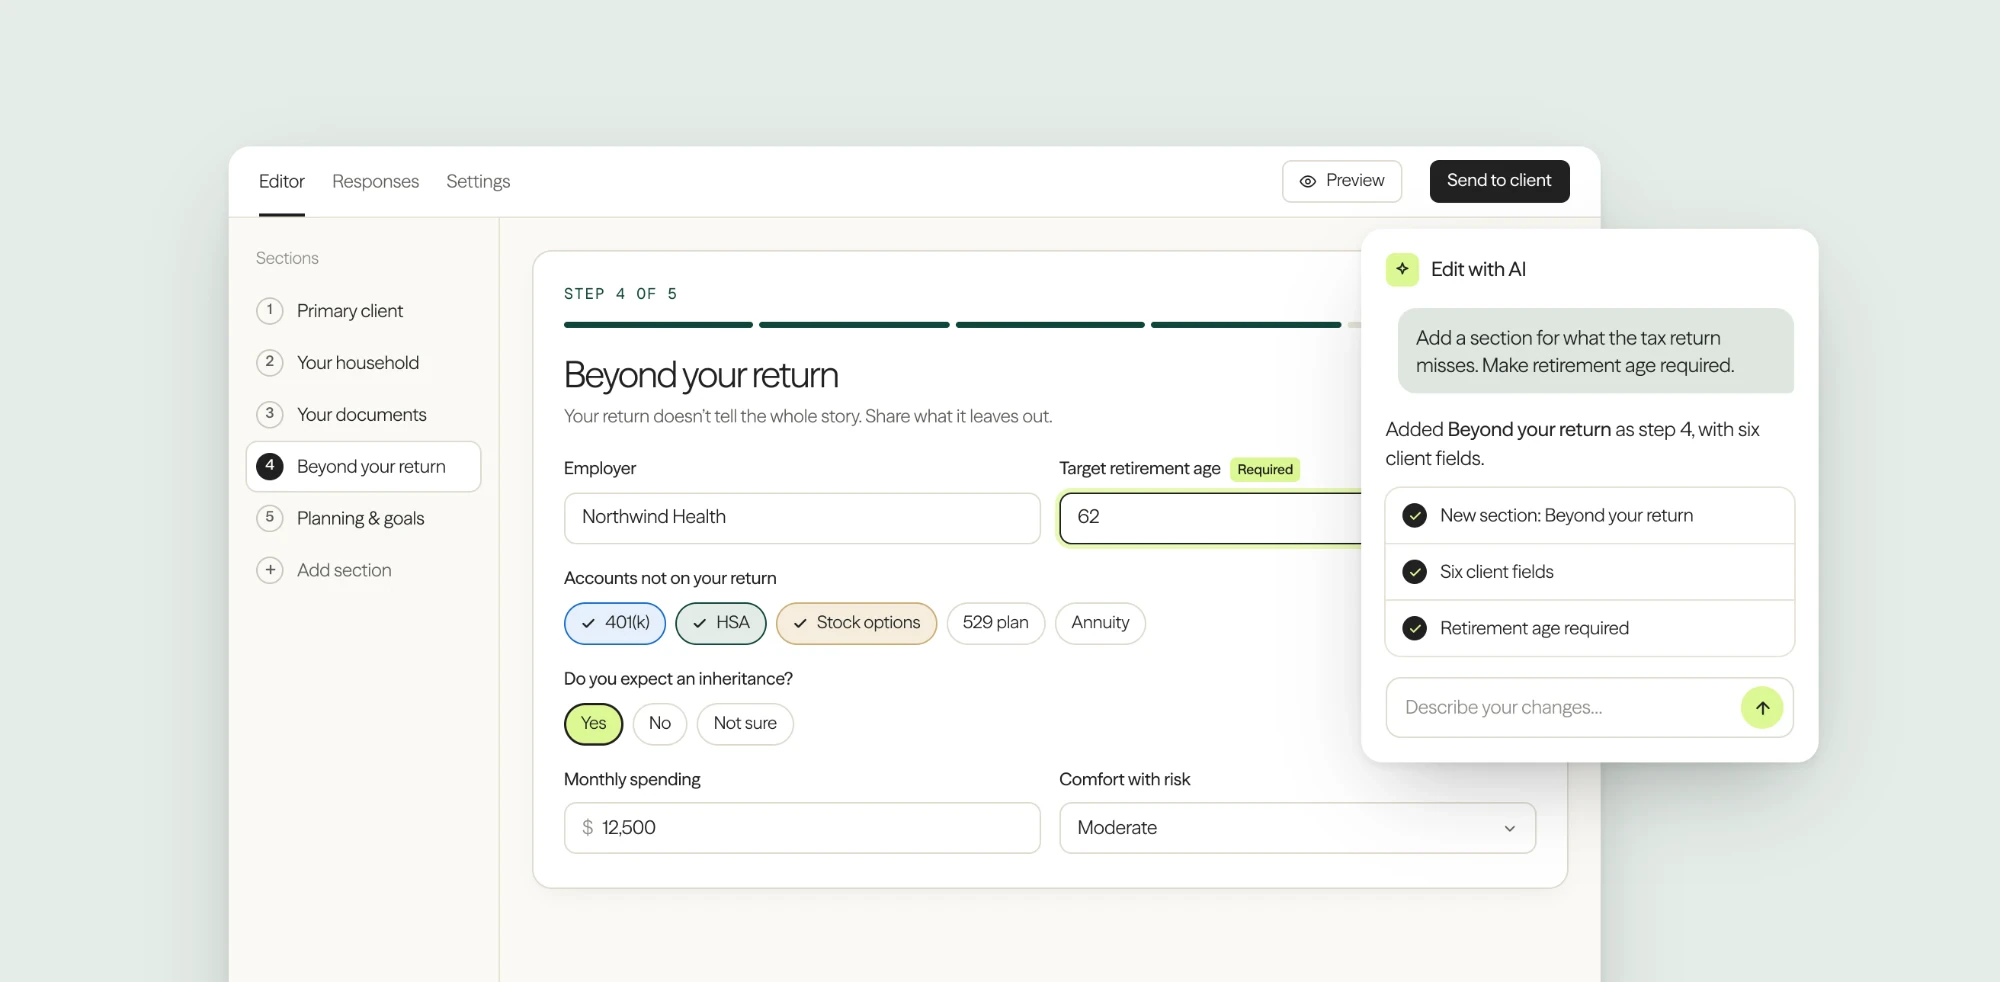Click checkmark icon next to Six client fields
Image resolution: width=2000 pixels, height=982 pixels.
(1414, 572)
